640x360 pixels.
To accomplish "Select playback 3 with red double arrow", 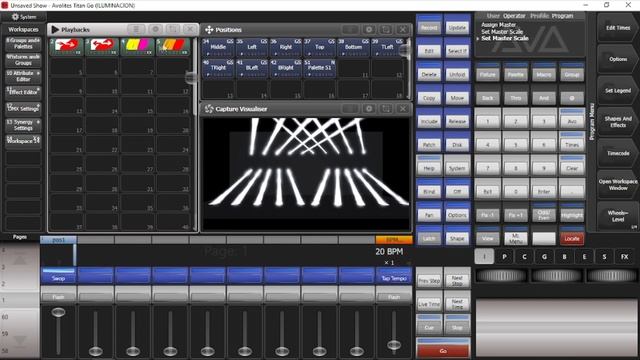I will [102, 47].
